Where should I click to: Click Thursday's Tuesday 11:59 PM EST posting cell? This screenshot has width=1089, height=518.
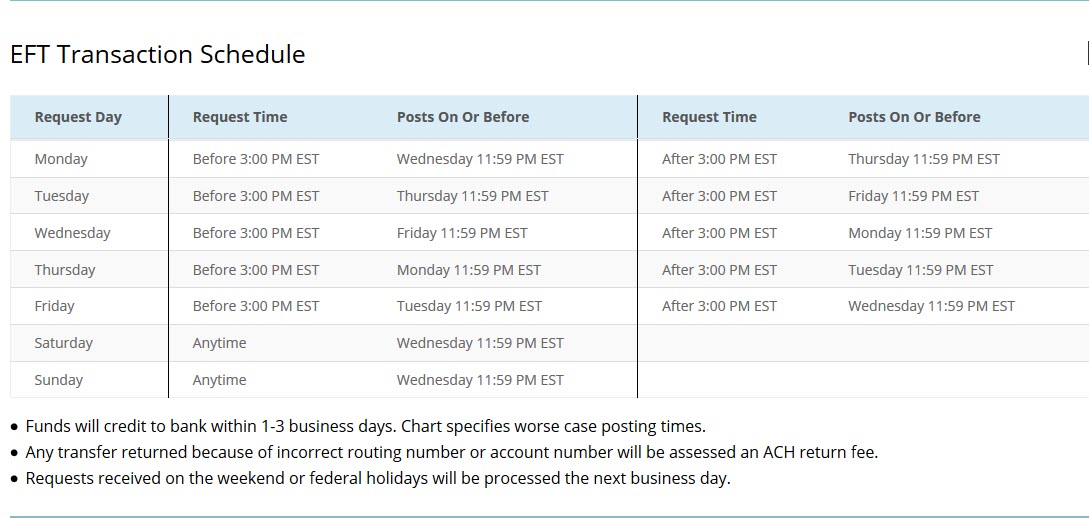920,270
